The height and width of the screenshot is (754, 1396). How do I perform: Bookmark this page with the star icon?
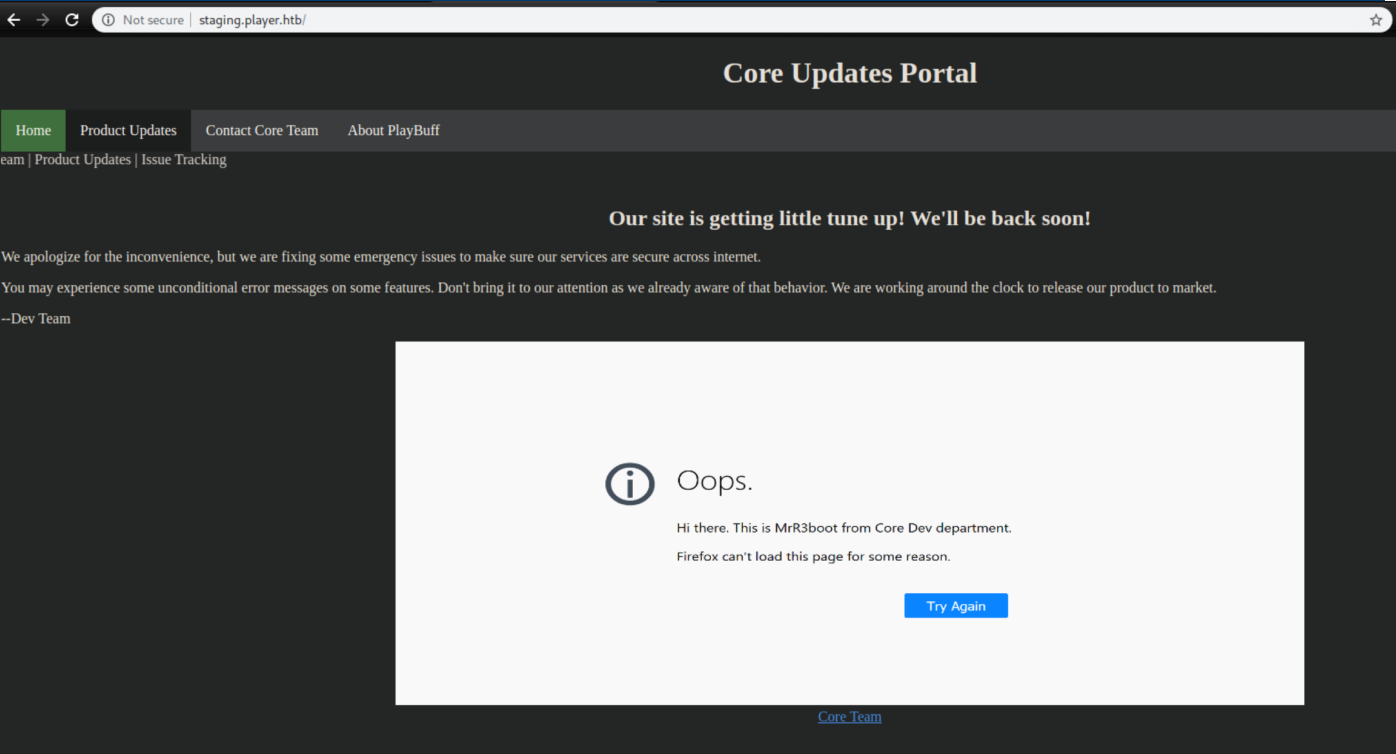pyautogui.click(x=1376, y=20)
